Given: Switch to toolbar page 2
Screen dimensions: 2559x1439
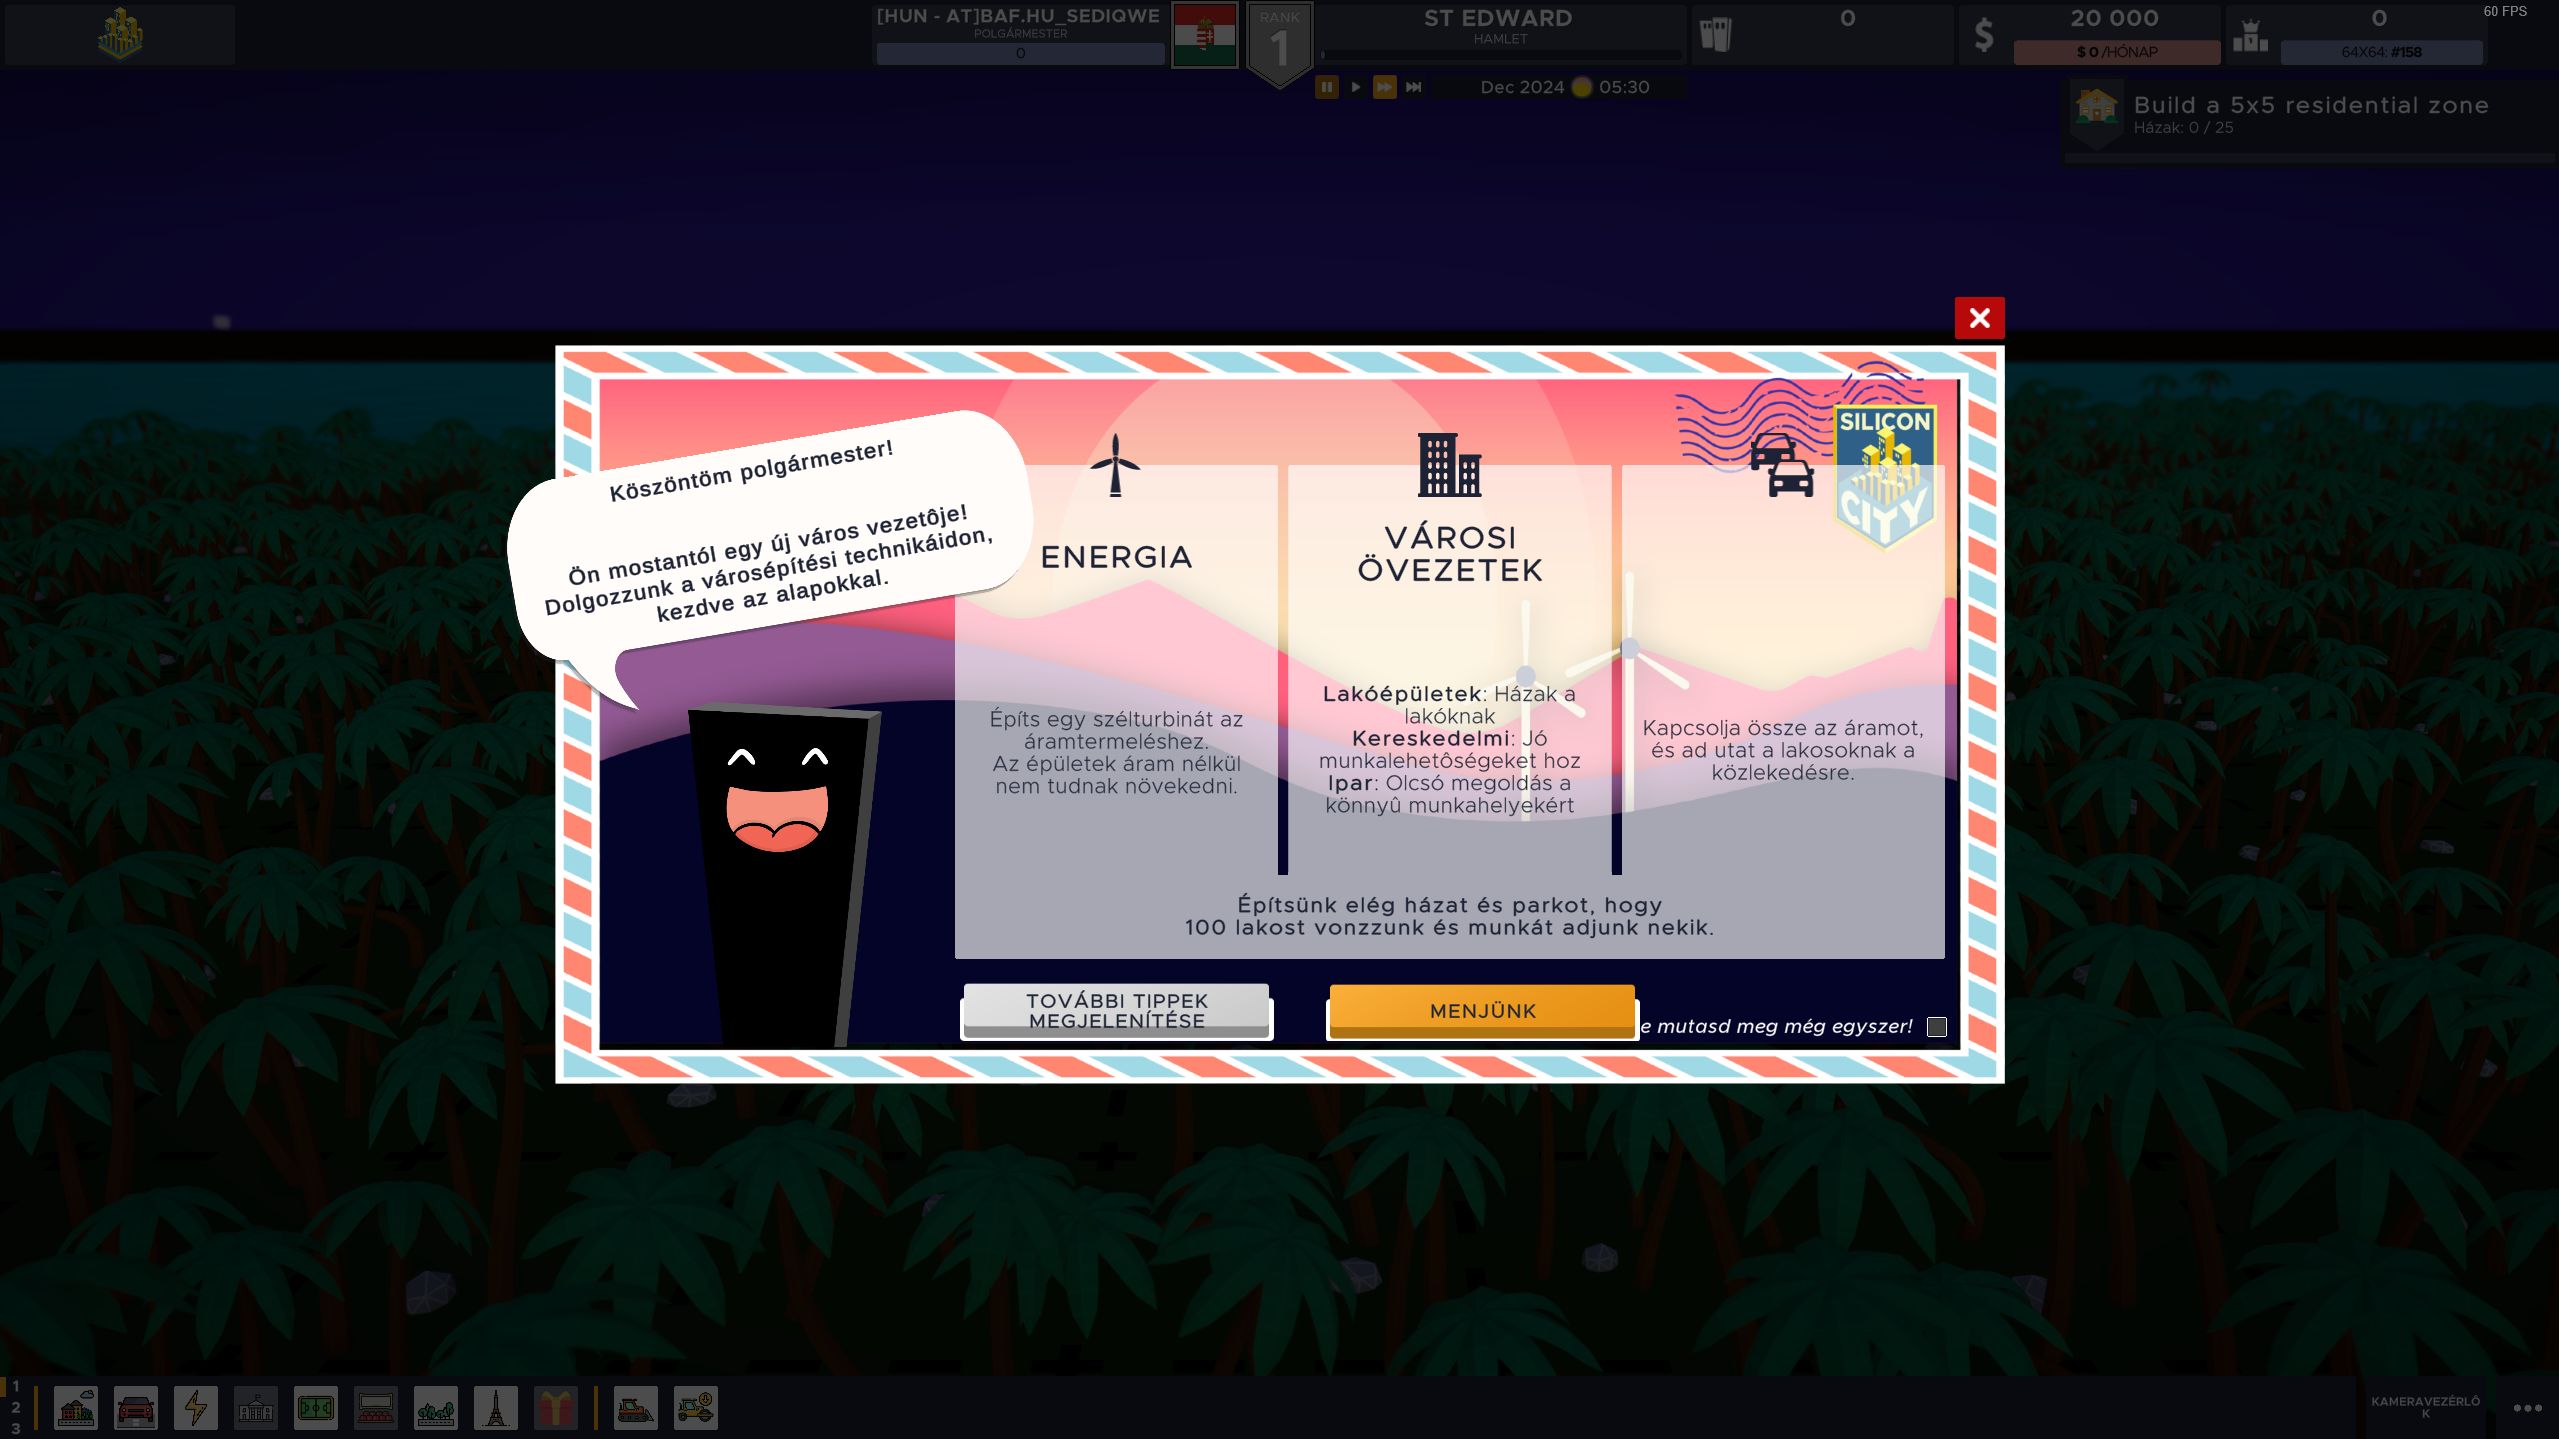Looking at the screenshot, I should (x=15, y=1407).
